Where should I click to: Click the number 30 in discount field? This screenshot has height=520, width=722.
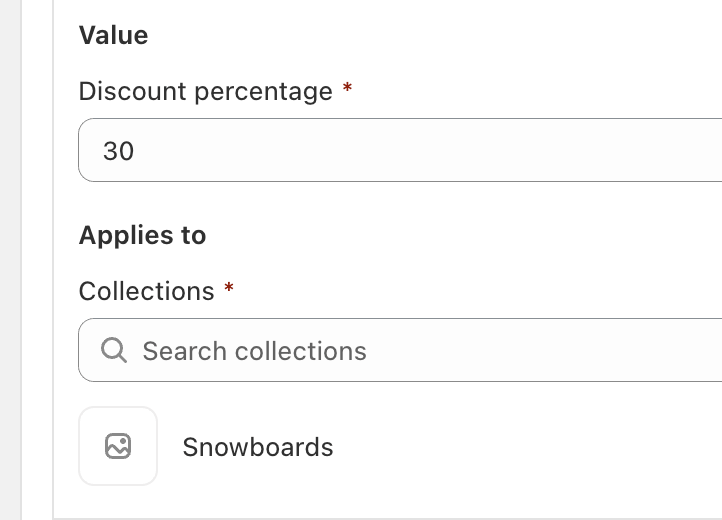[118, 151]
